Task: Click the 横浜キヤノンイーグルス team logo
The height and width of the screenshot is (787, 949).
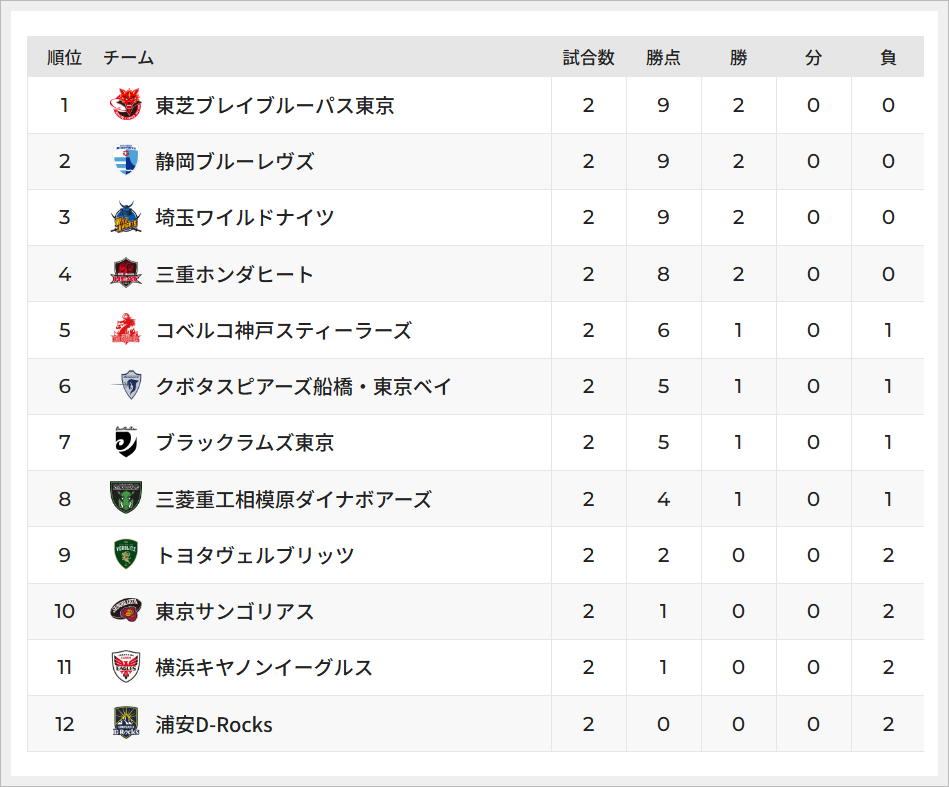Action: [x=126, y=667]
